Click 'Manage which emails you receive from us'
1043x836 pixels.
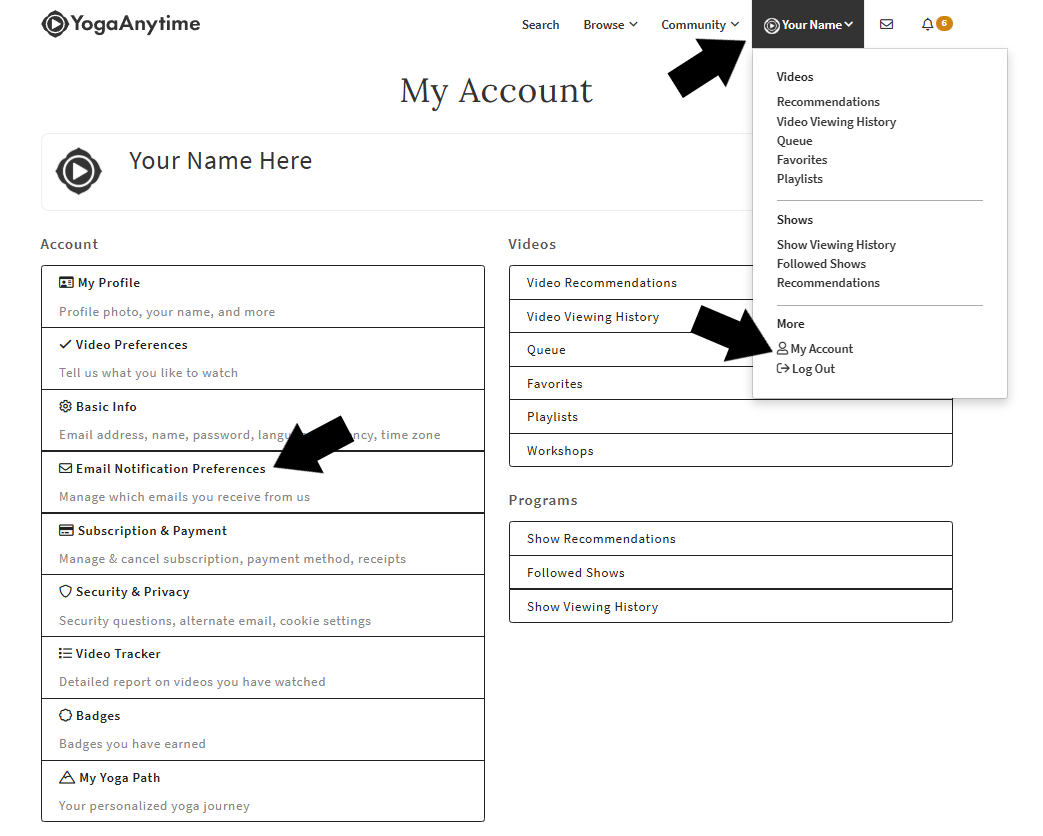[x=184, y=497]
